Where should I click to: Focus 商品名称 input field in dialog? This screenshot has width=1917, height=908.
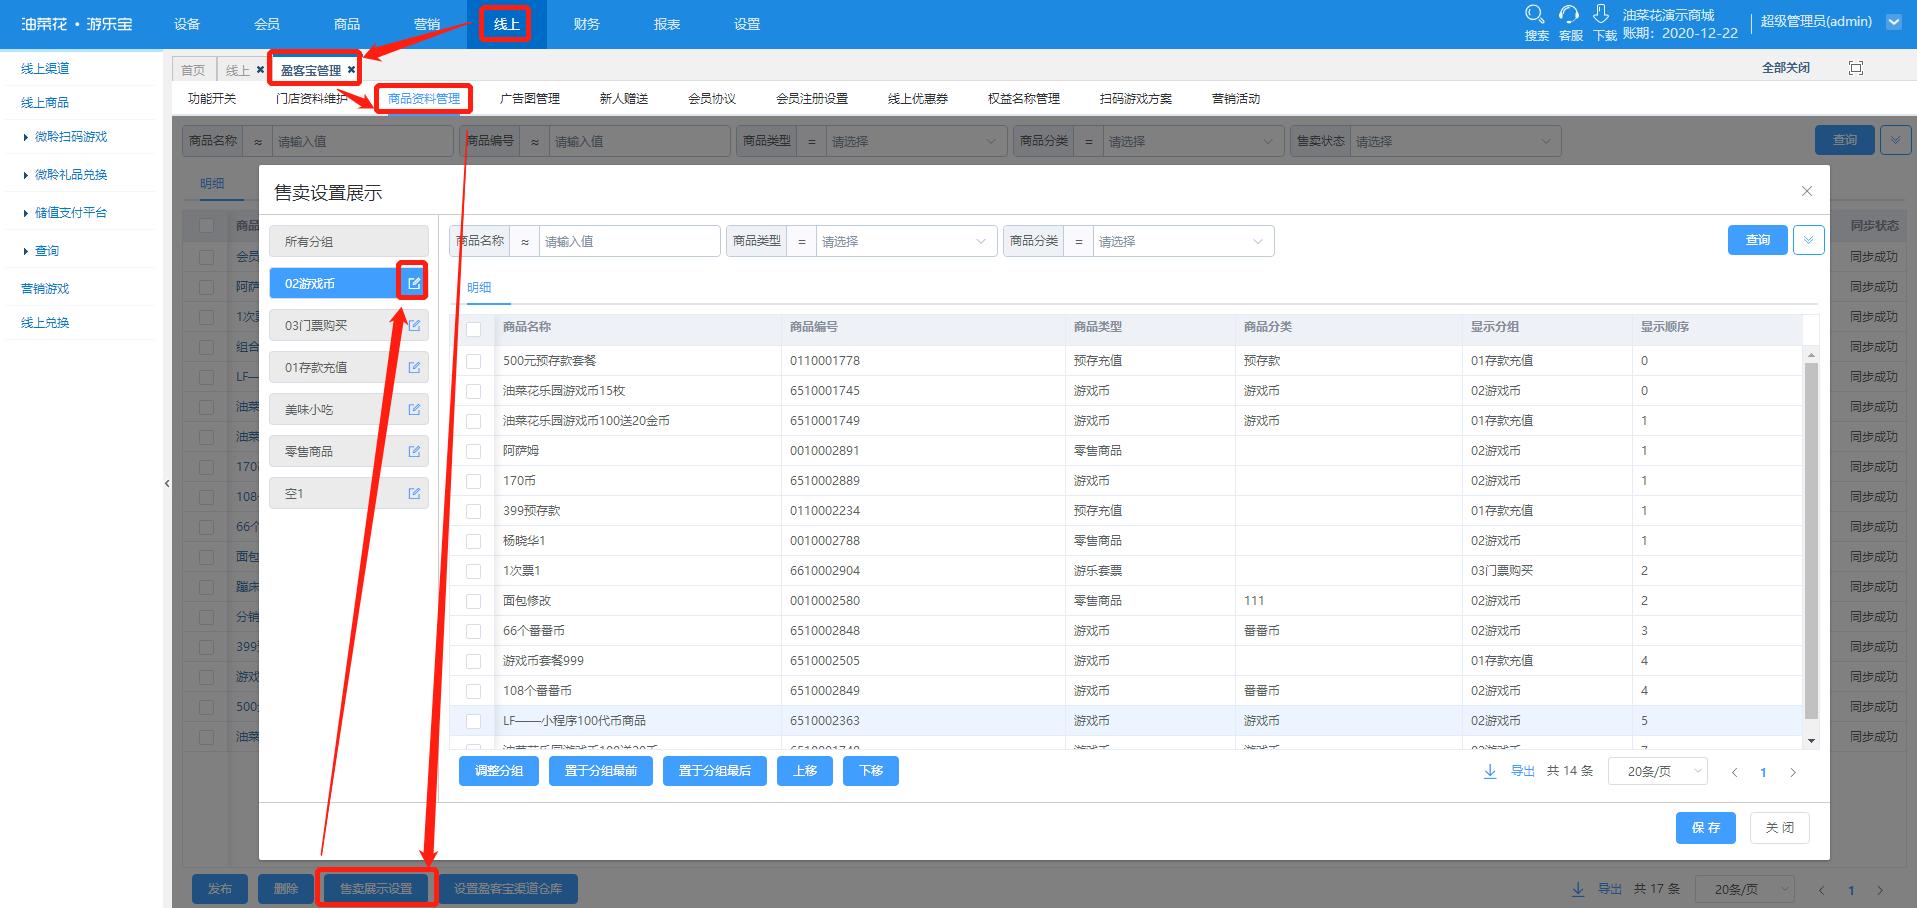pyautogui.click(x=630, y=241)
